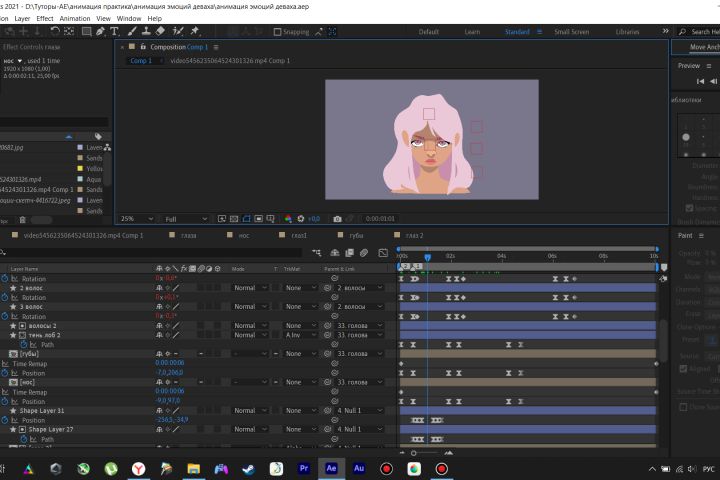Screen dimensions: 720x480
Task: Click the 04s mark on time ruler
Action: coord(502,256)
